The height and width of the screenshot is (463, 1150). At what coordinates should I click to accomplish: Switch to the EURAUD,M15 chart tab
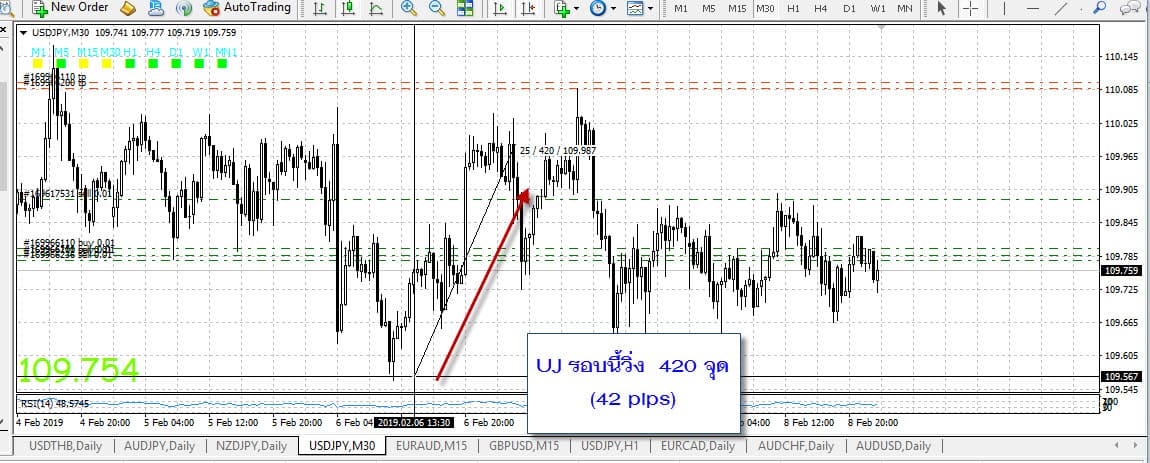431,446
